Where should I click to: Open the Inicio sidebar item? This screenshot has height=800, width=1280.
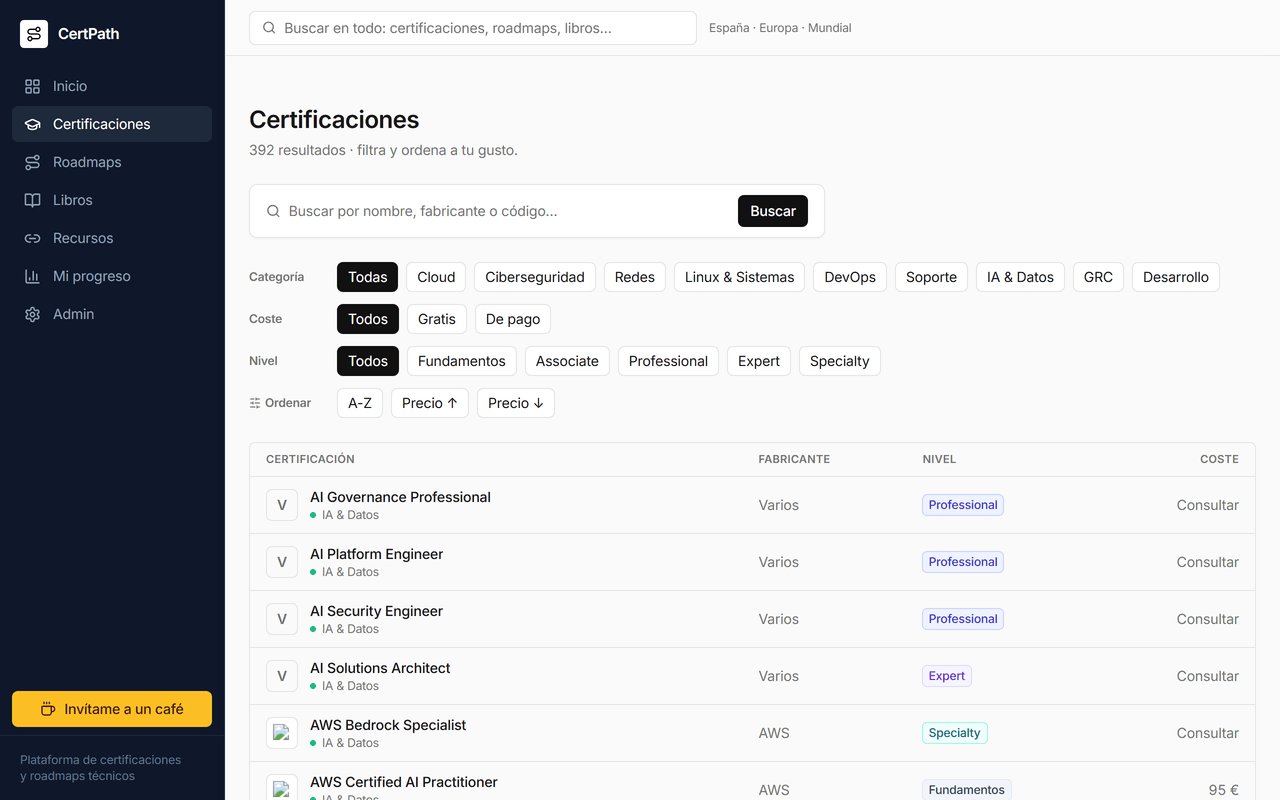[x=112, y=86]
